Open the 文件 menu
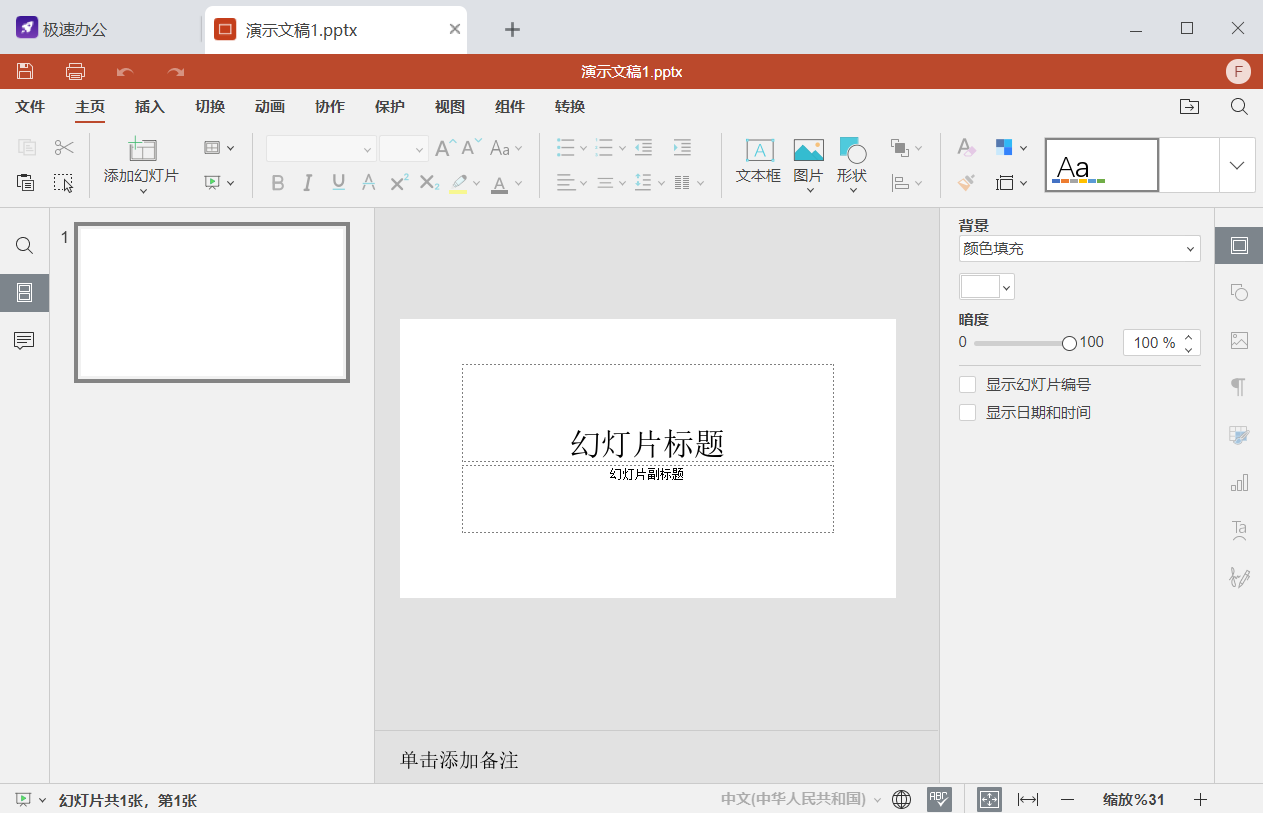 click(x=31, y=107)
